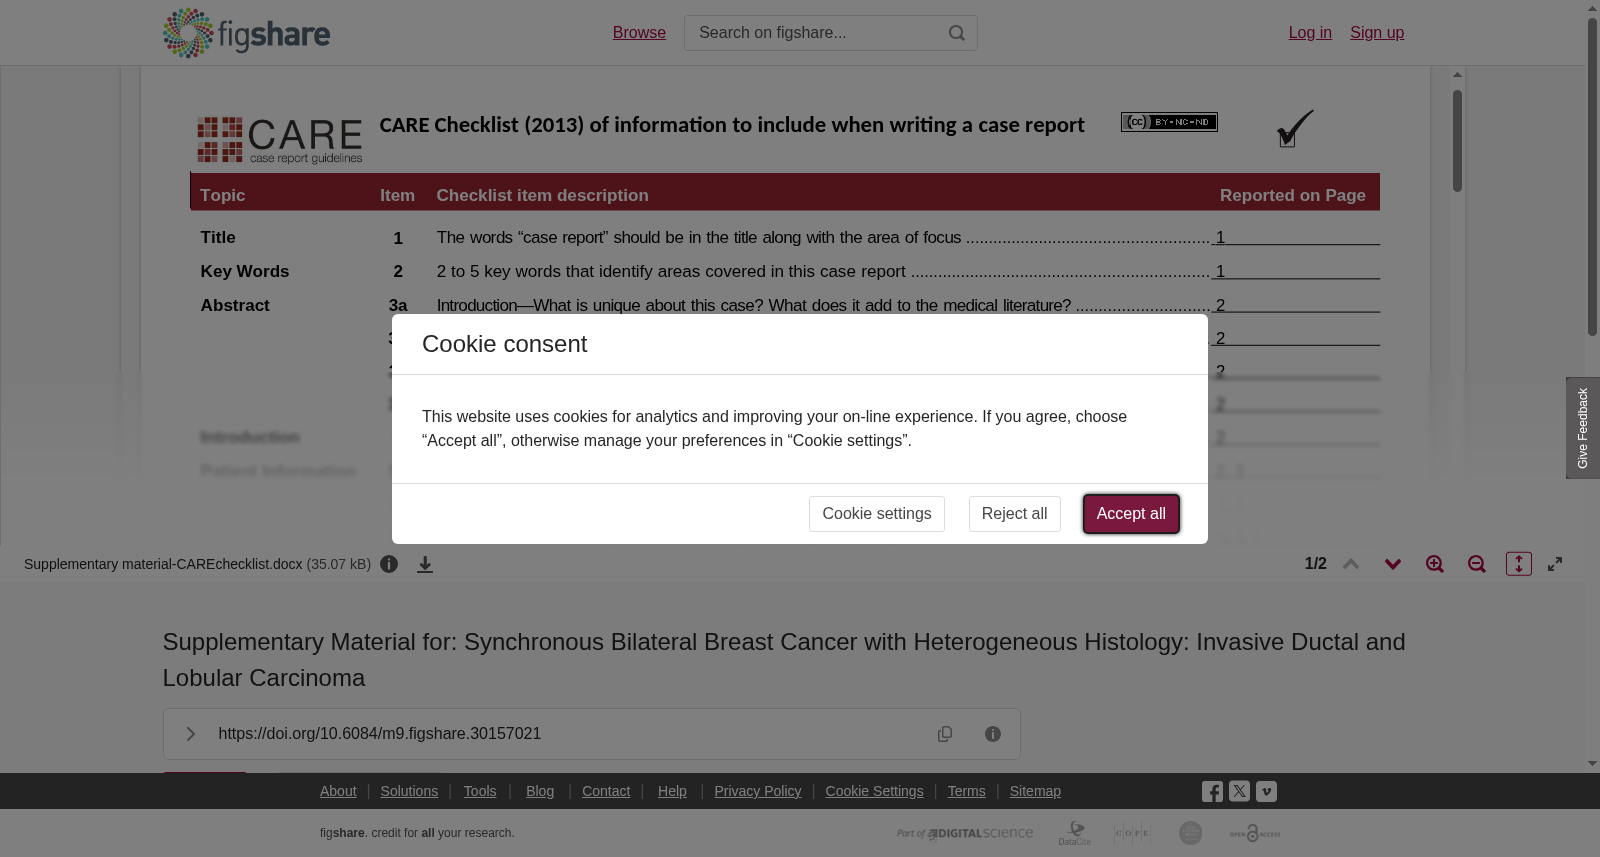Toggle fit-to-height view mode
Screen dimensions: 1600x857
[1519, 564]
